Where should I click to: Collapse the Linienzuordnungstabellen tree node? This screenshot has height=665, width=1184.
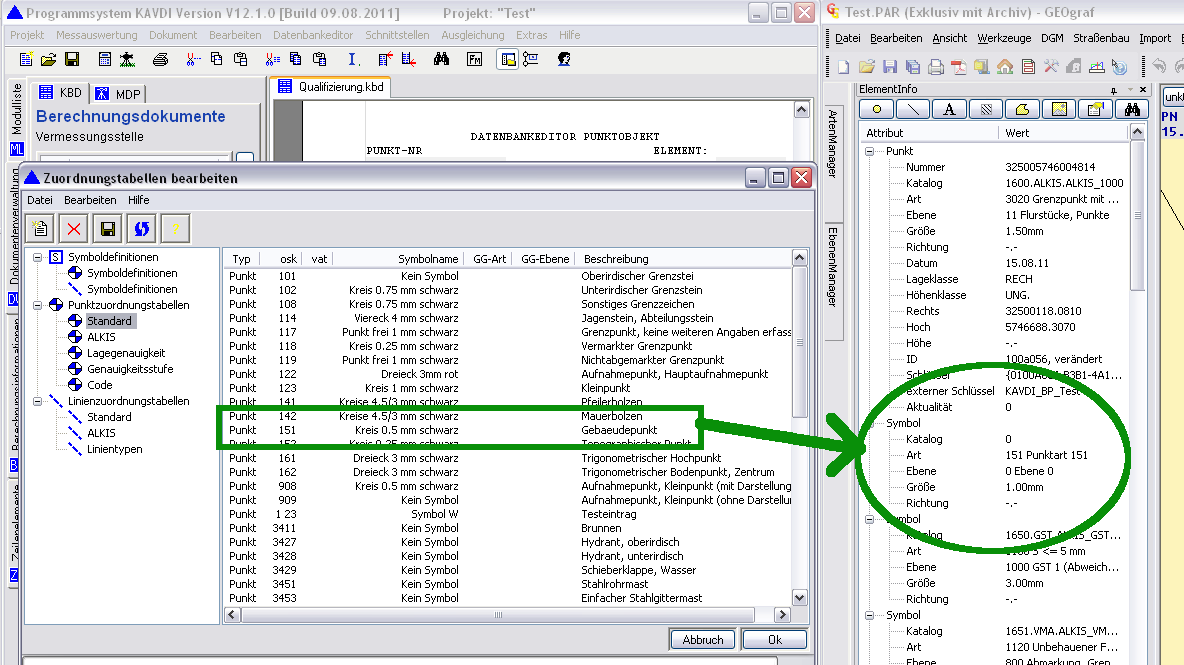(39, 401)
